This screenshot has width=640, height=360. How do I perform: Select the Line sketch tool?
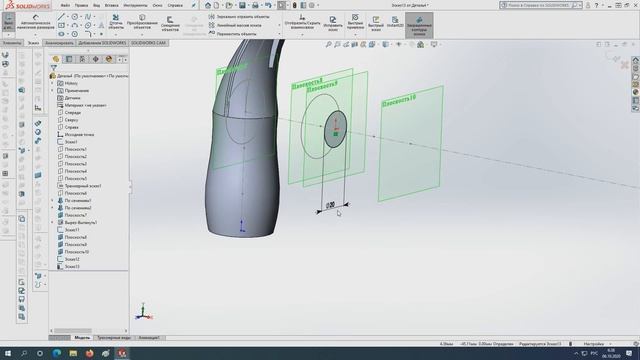[x=61, y=17]
